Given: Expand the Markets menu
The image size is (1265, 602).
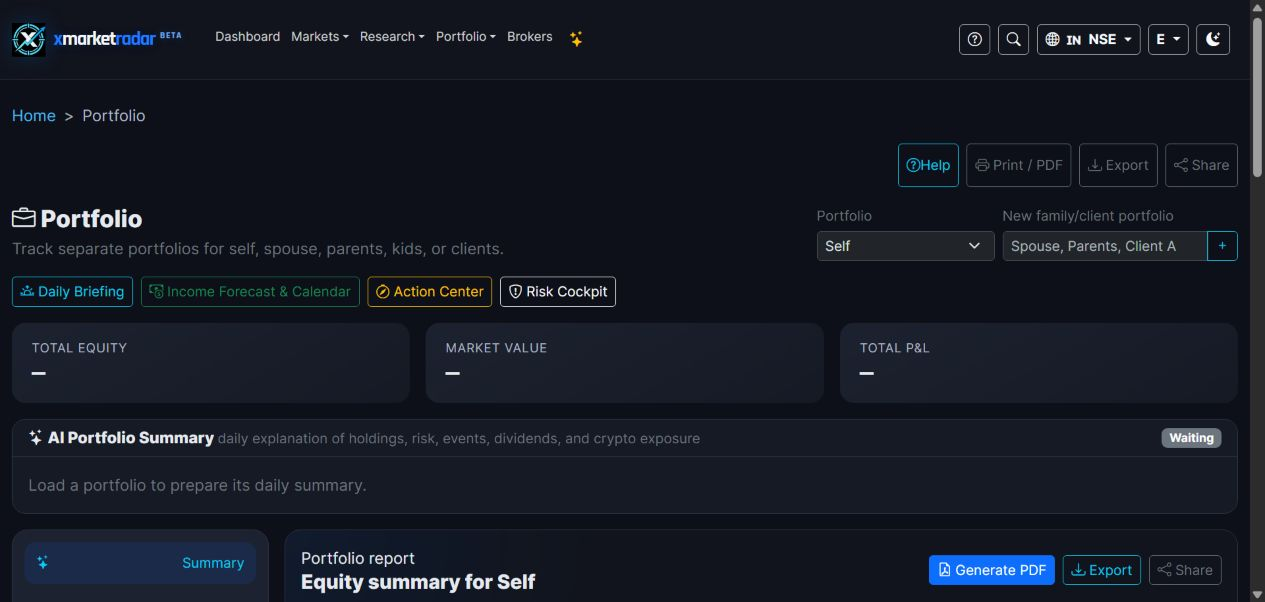Looking at the screenshot, I should pos(320,37).
